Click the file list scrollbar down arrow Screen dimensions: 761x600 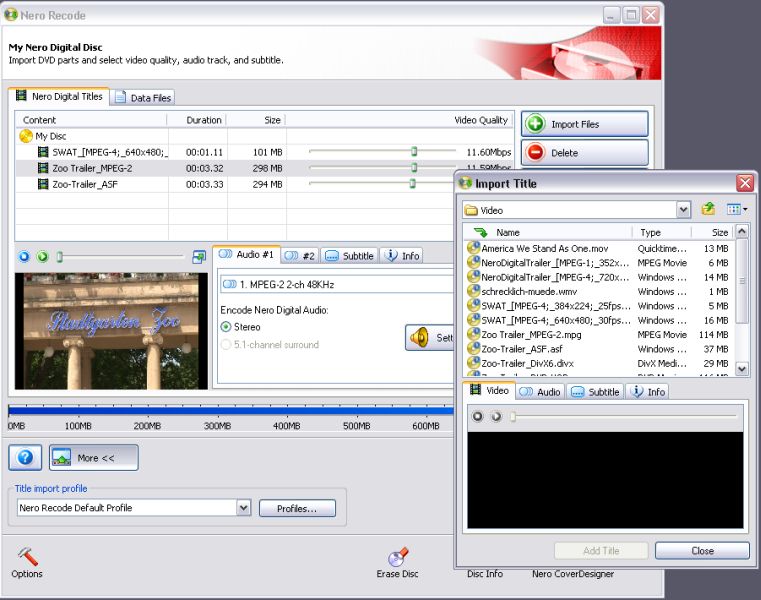tap(742, 369)
